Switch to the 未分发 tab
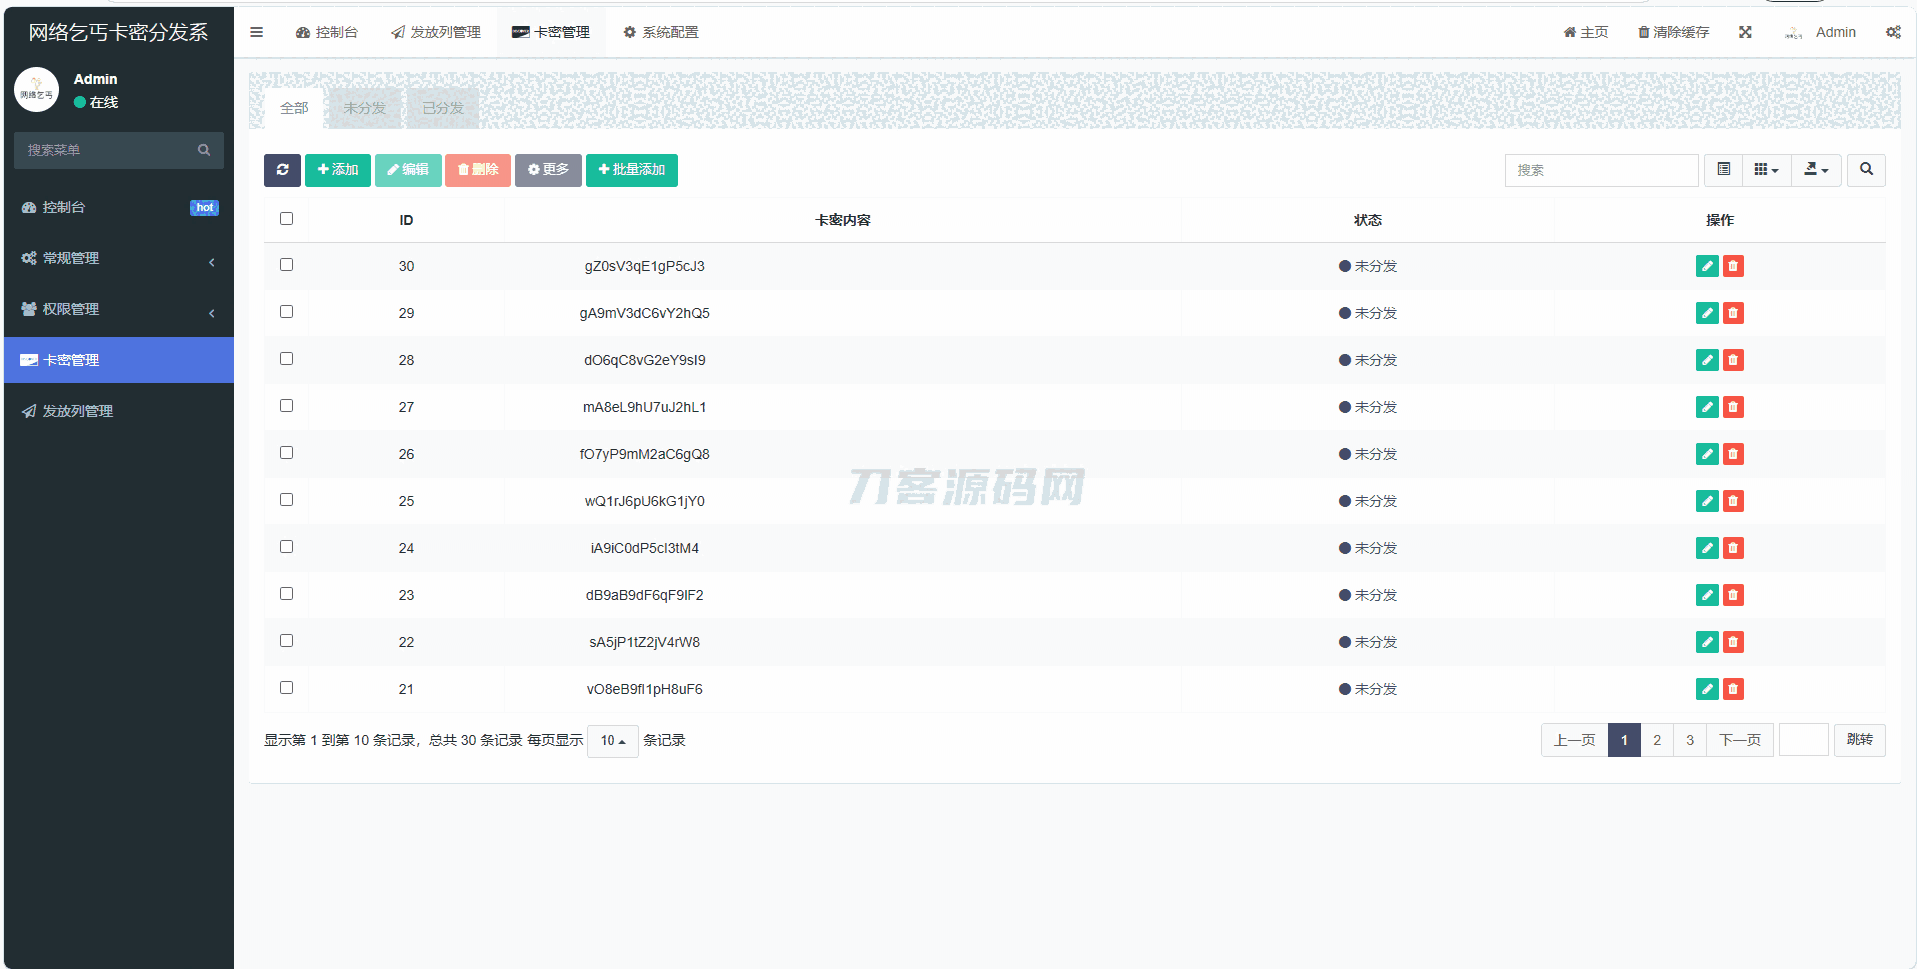The width and height of the screenshot is (1917, 969). click(364, 108)
